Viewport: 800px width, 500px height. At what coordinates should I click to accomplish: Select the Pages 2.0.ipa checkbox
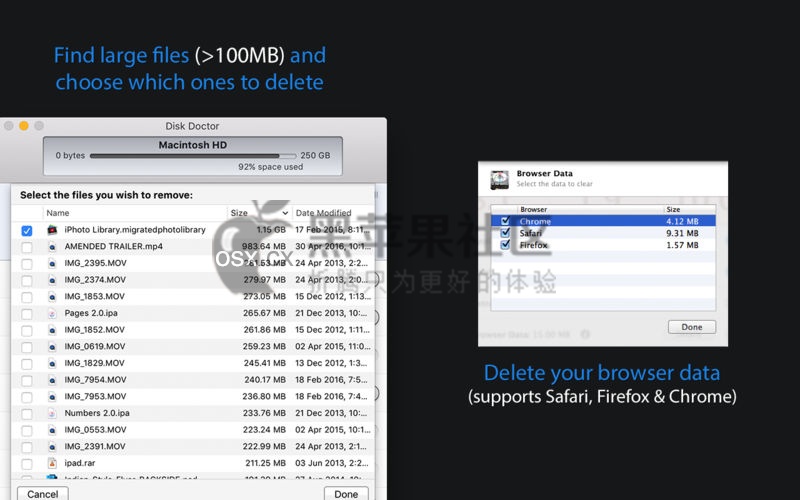pos(27,314)
